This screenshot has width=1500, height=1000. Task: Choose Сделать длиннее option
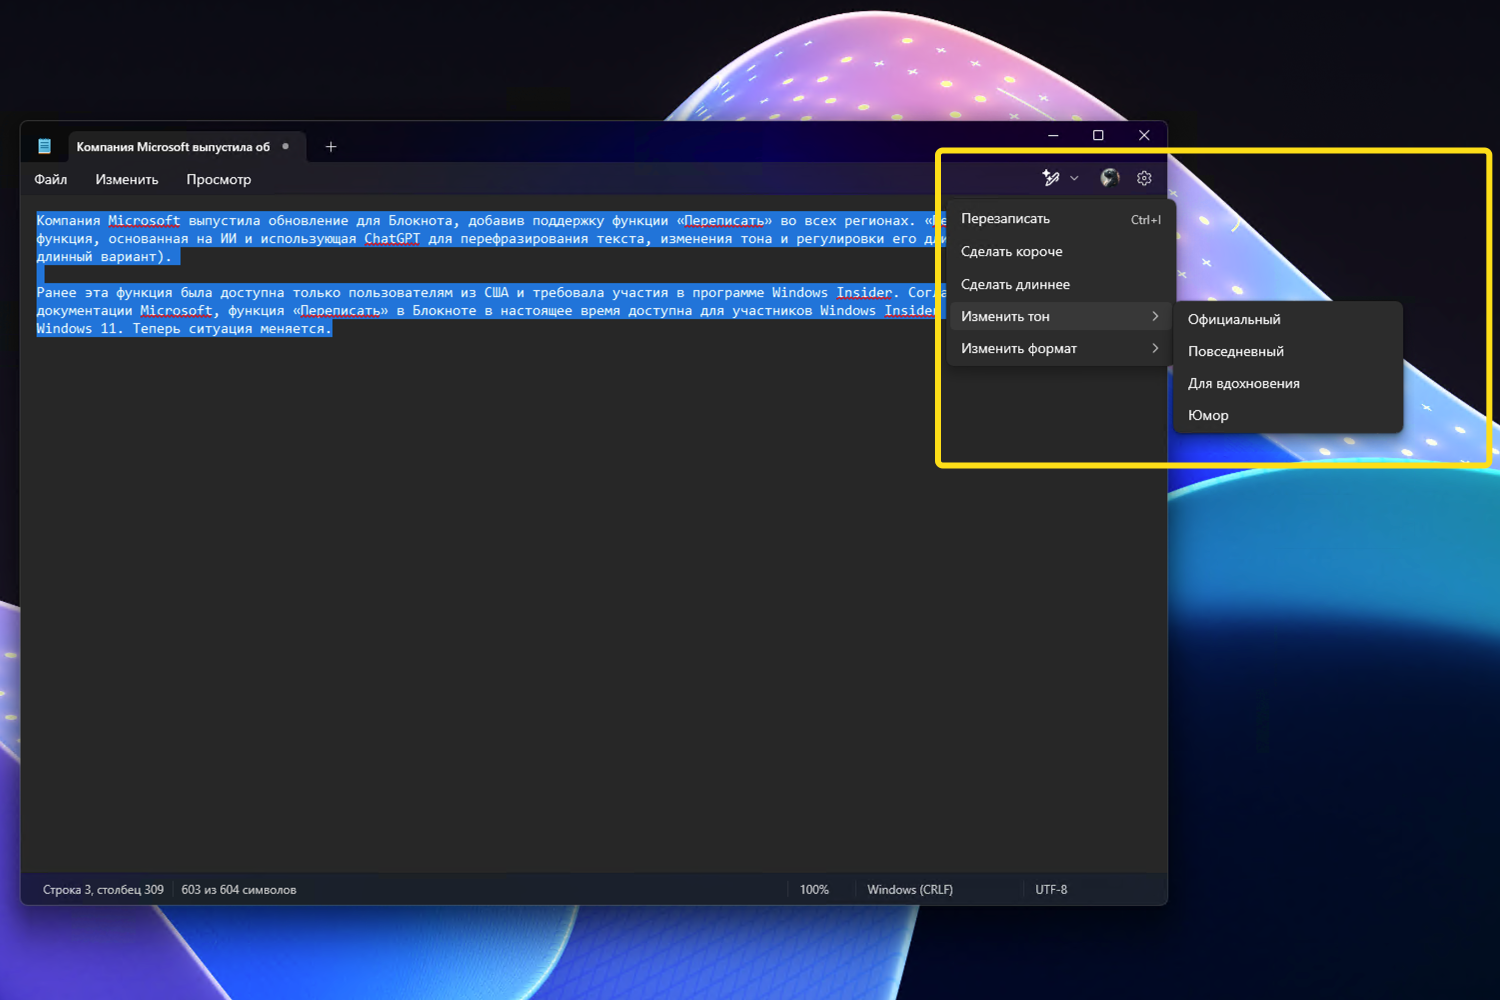click(x=1060, y=285)
